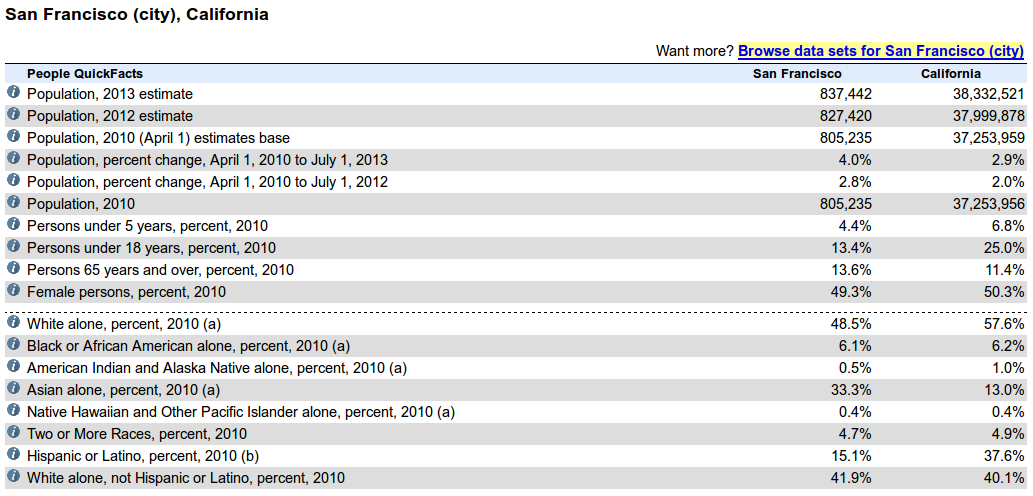Show info for Two or More Races

pos(14,432)
